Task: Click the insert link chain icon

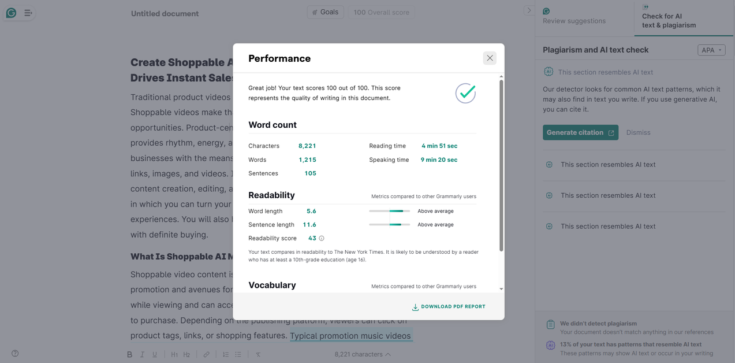Action: (206, 355)
